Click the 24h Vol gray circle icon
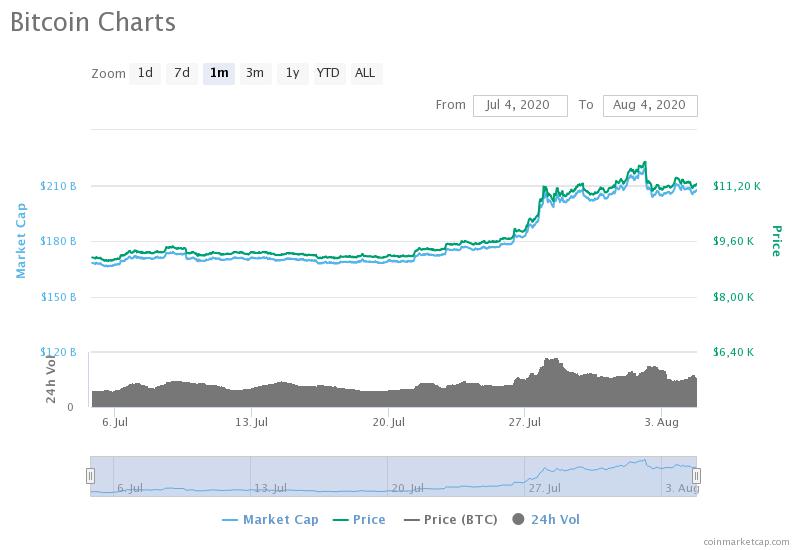Image resolution: width=800 pixels, height=550 pixels. click(518, 519)
